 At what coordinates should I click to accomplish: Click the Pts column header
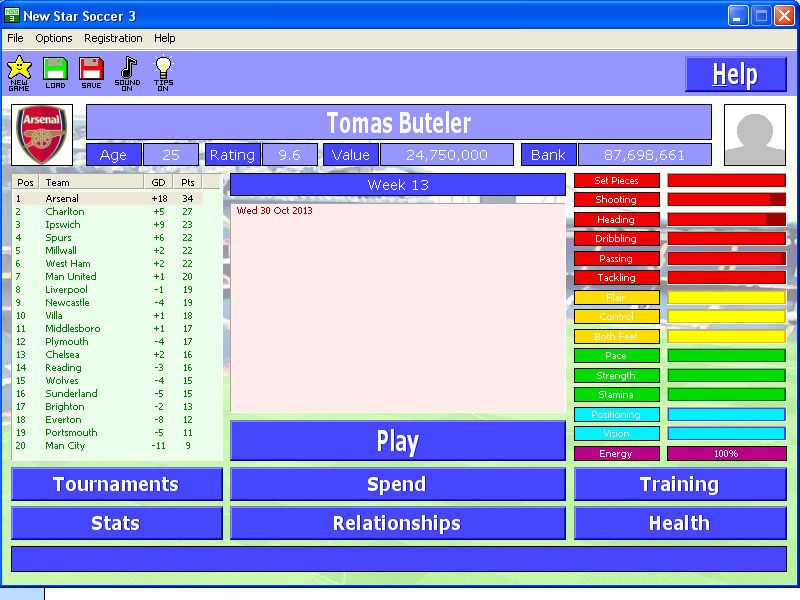pyautogui.click(x=187, y=183)
